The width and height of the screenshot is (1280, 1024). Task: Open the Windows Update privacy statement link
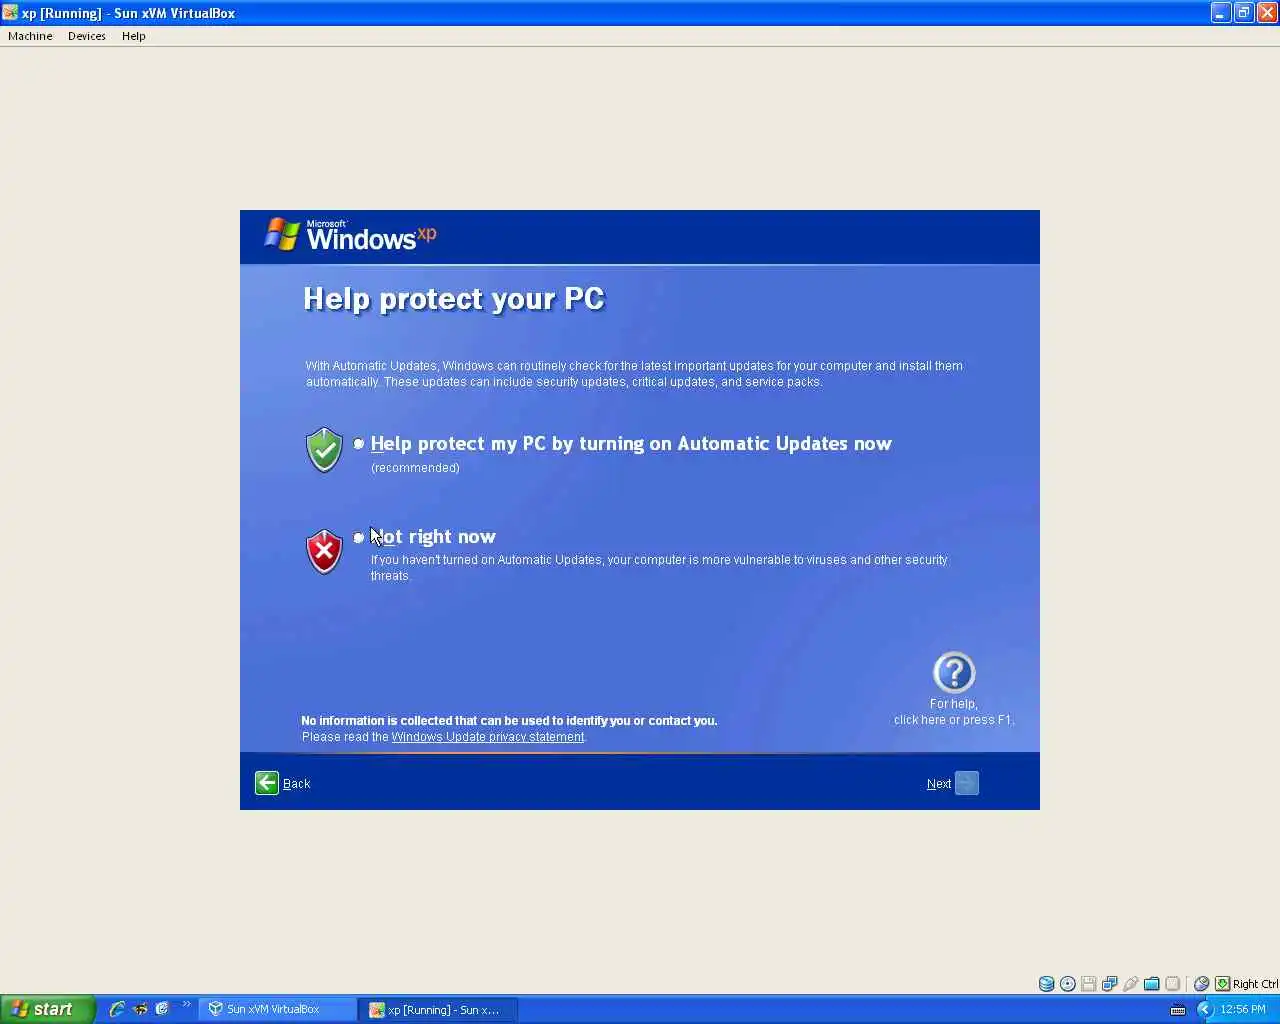click(488, 737)
